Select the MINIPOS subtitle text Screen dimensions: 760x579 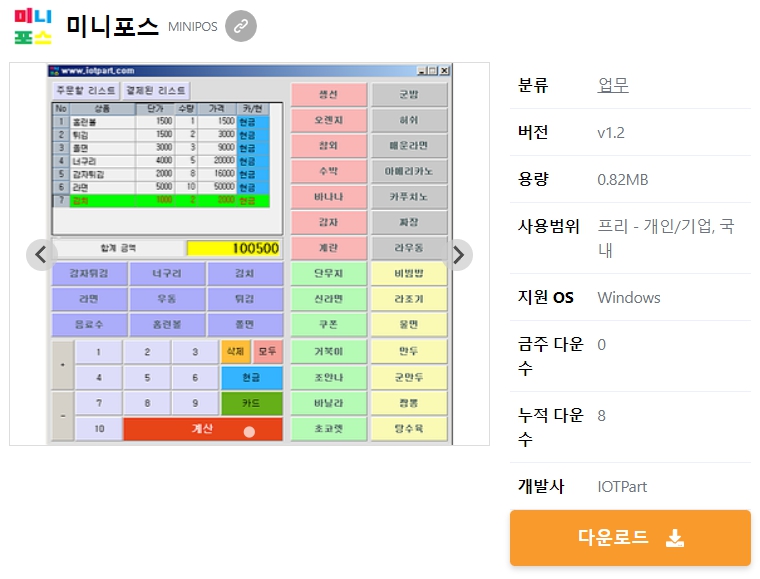click(192, 27)
